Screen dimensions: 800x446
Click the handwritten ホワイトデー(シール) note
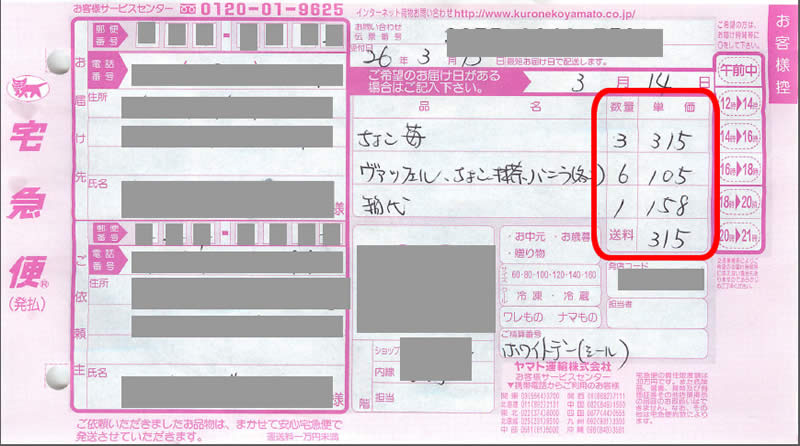coord(565,351)
